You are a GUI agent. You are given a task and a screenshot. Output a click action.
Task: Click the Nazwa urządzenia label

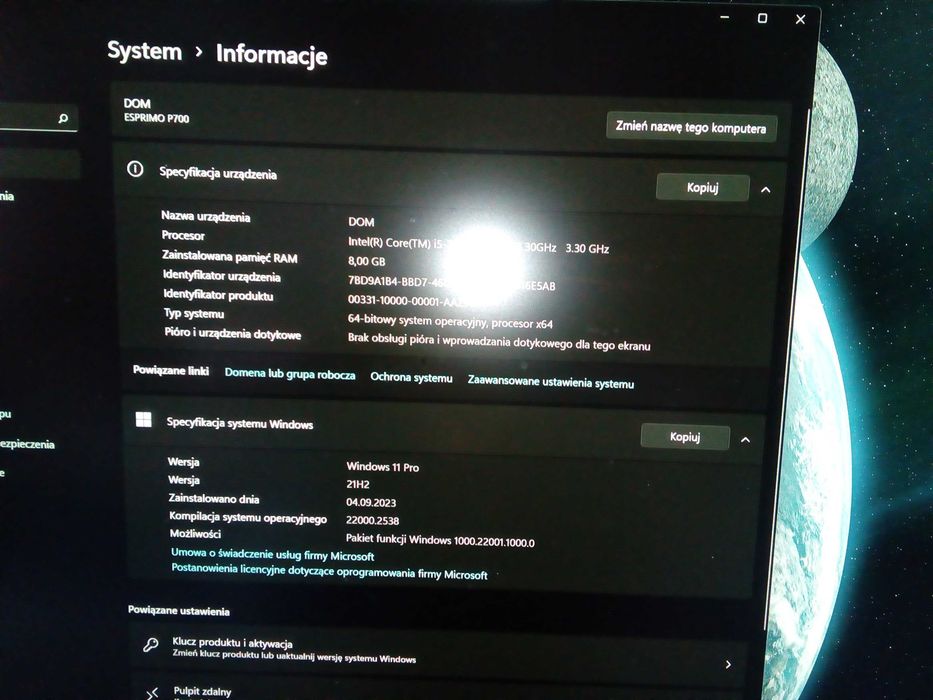tap(205, 216)
